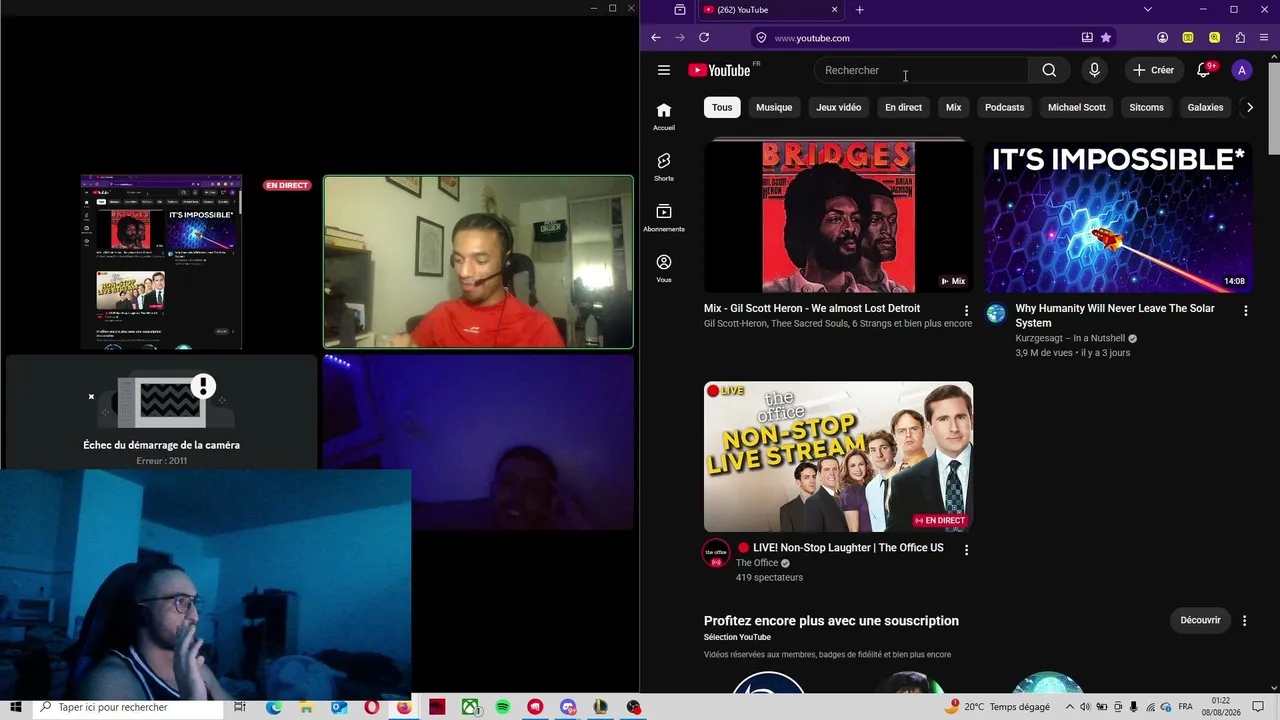Select the Tous filter chip
This screenshot has height=720, width=1280.
(722, 107)
